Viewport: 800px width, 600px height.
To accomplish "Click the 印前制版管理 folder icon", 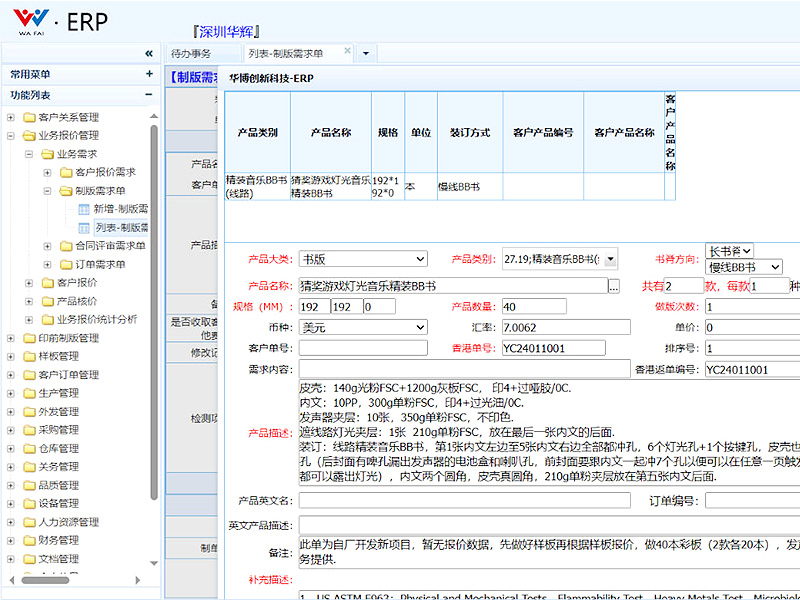I will [29, 338].
